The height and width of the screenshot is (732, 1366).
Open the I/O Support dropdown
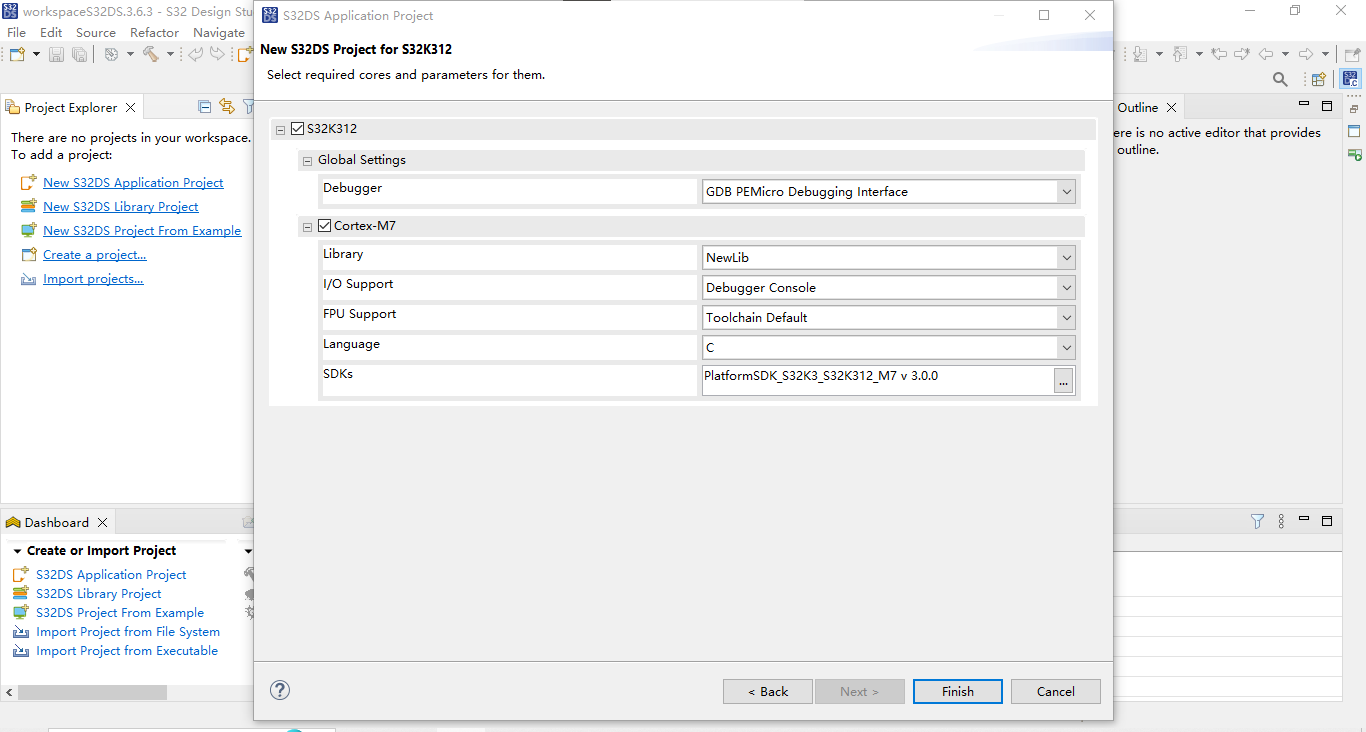pyautogui.click(x=1067, y=288)
